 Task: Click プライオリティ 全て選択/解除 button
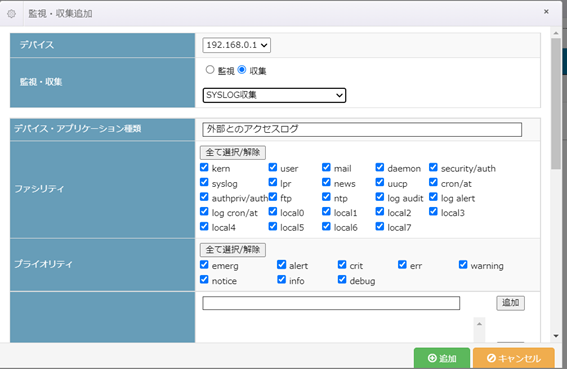(x=233, y=250)
